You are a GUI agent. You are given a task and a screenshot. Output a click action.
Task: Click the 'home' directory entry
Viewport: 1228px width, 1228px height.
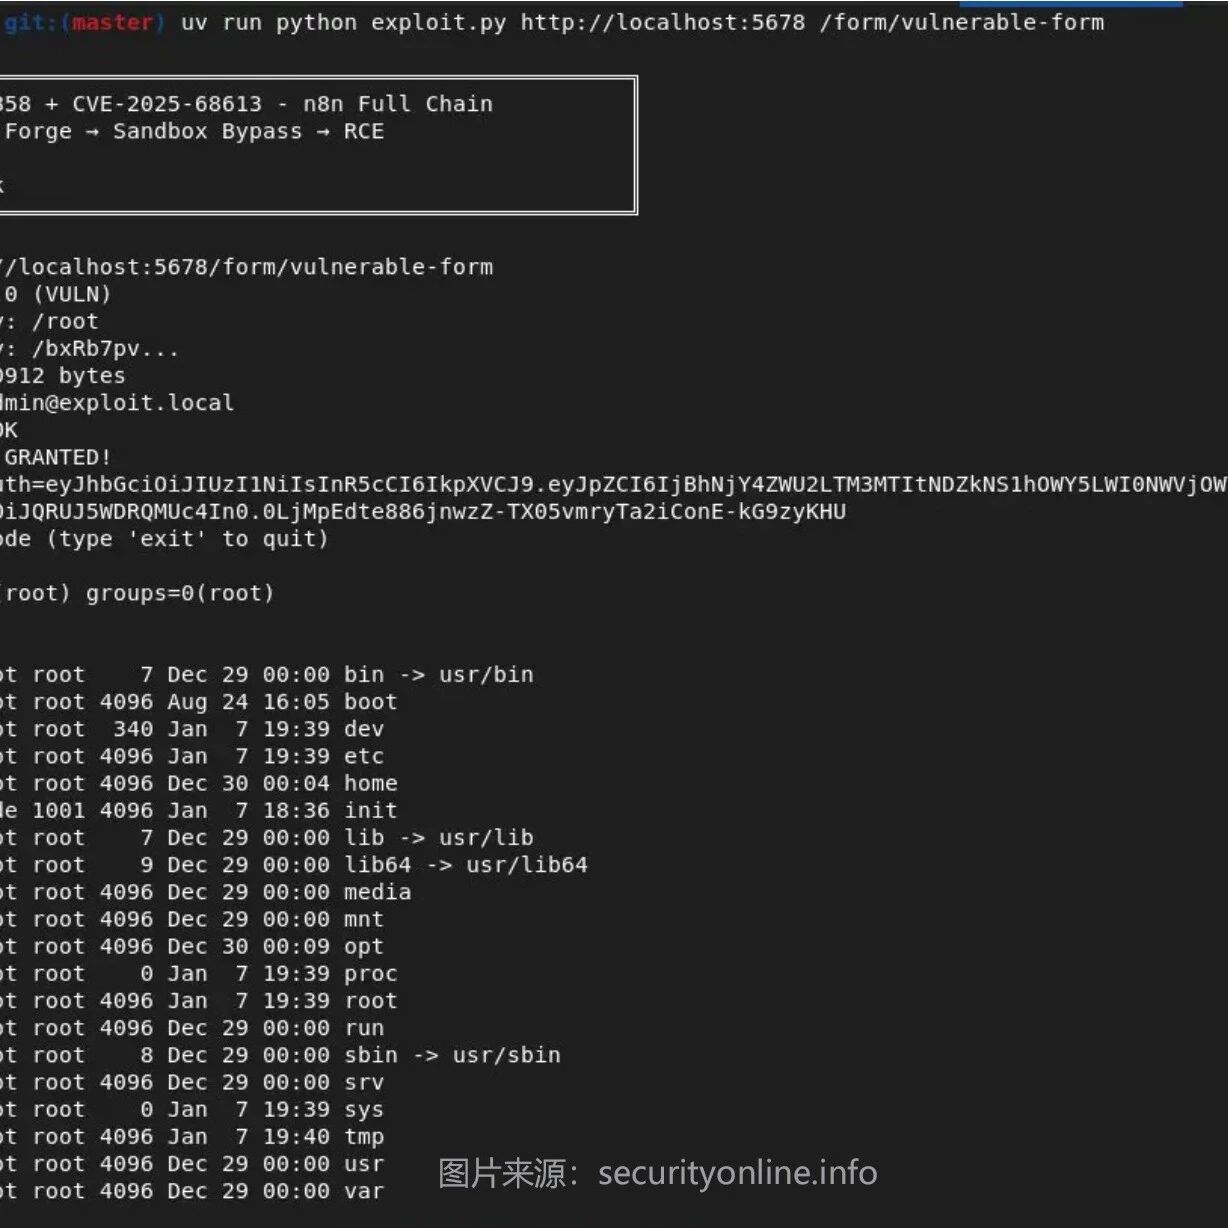(371, 783)
